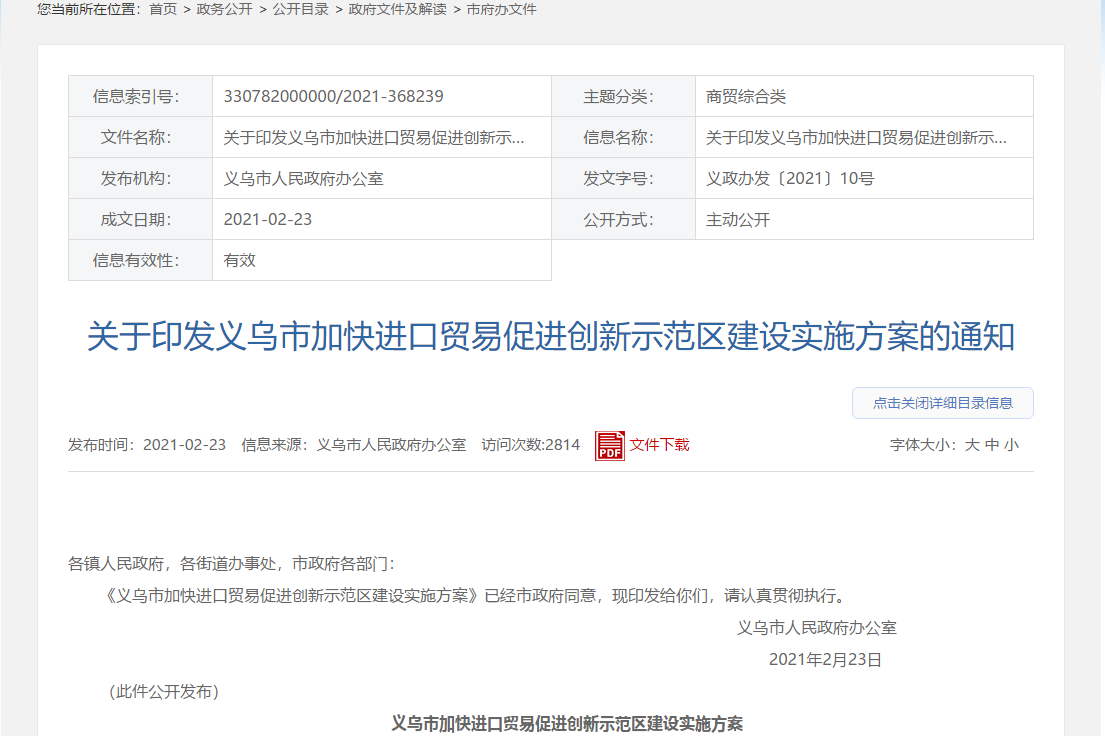This screenshot has height=738, width=1105.
Task: Set font size to 大
Action: (x=971, y=445)
